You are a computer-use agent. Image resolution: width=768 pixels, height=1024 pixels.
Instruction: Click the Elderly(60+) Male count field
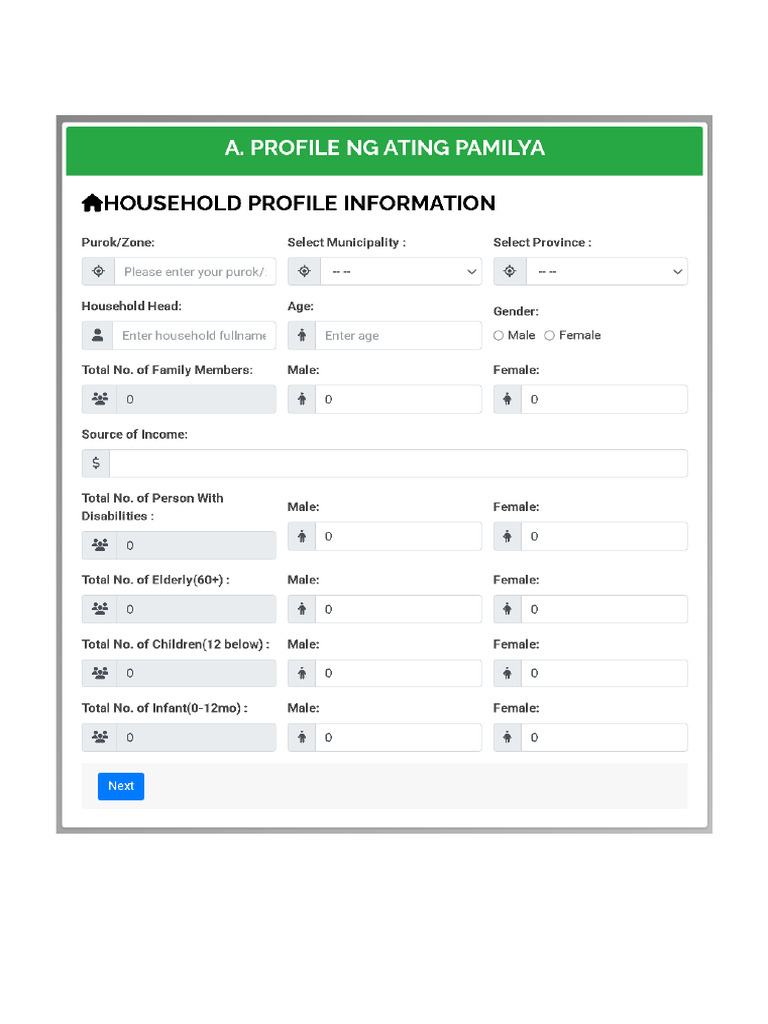coord(398,609)
